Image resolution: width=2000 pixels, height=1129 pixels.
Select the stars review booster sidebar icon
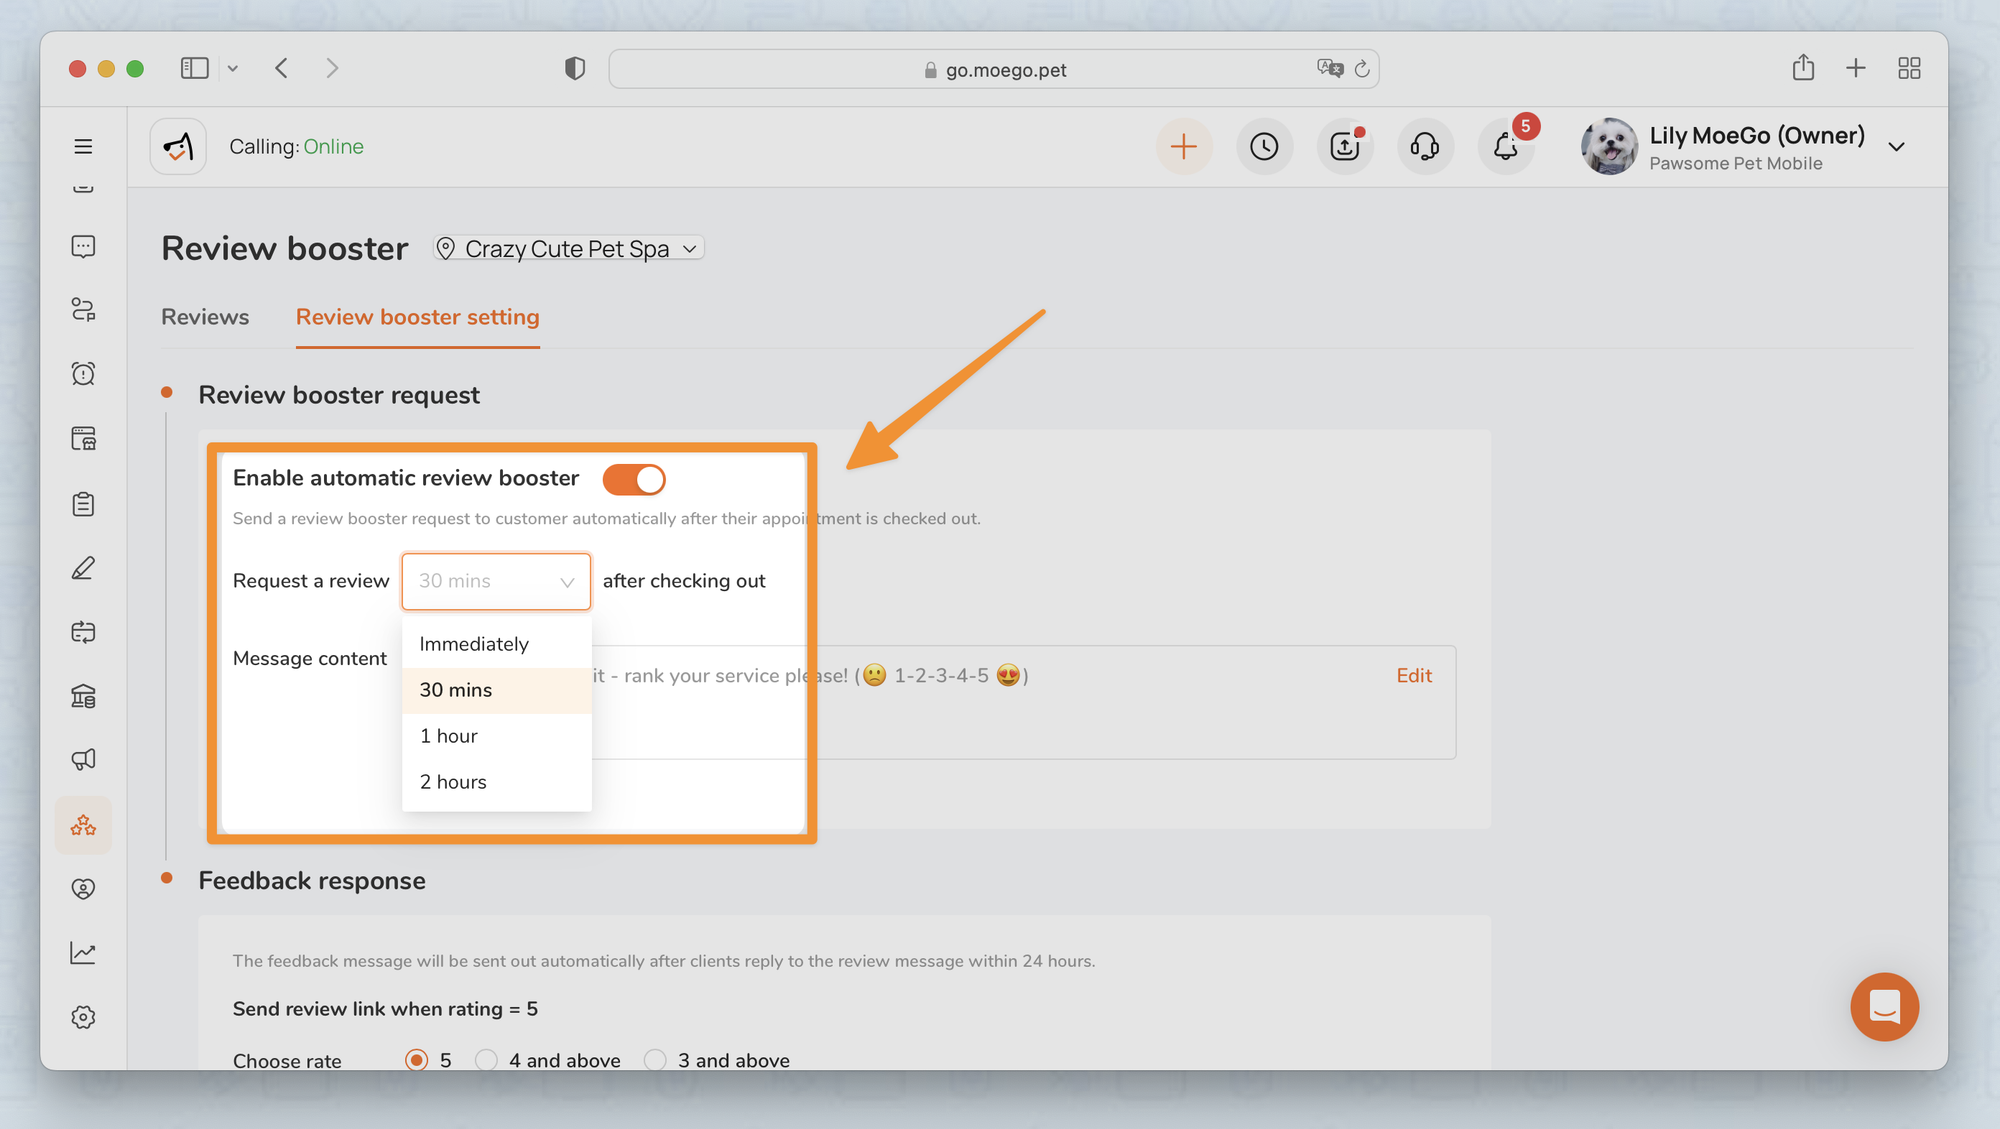(83, 825)
